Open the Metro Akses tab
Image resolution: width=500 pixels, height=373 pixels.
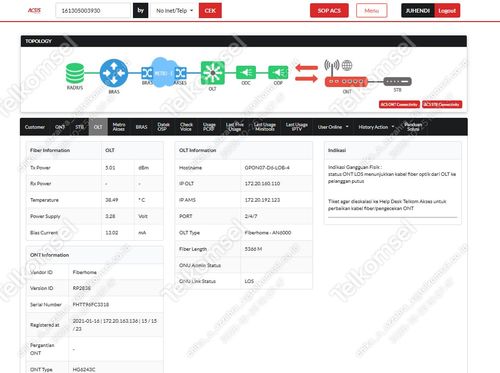pos(119,127)
